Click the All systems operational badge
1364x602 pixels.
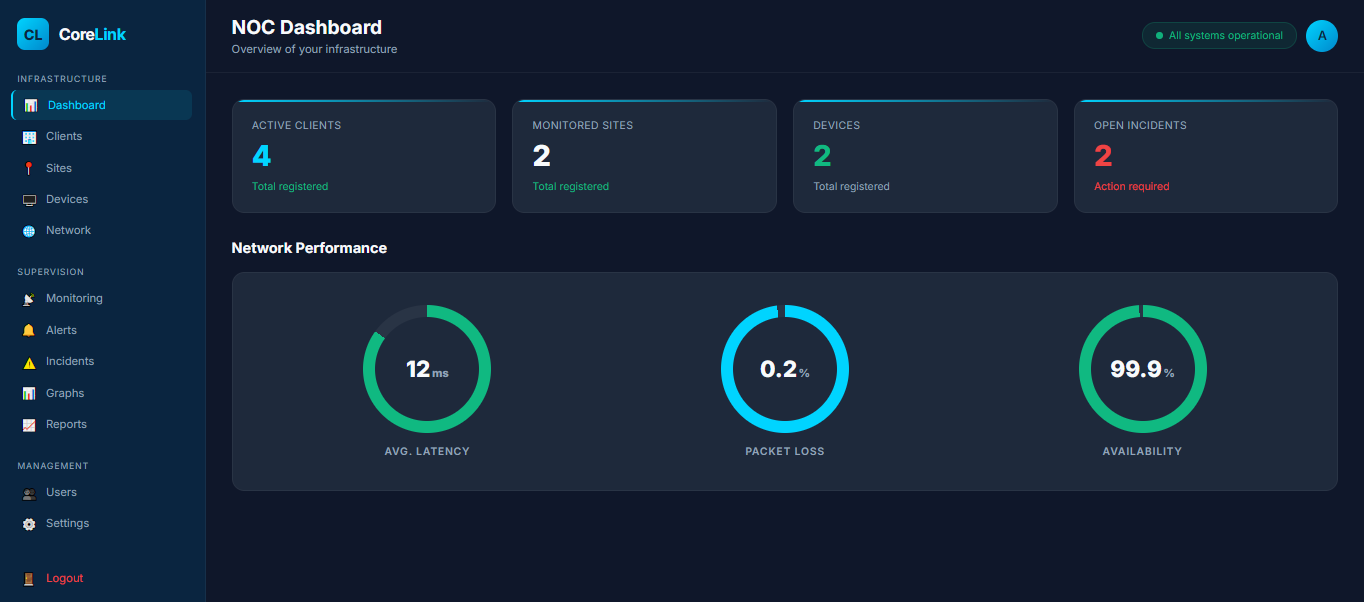tap(1219, 36)
